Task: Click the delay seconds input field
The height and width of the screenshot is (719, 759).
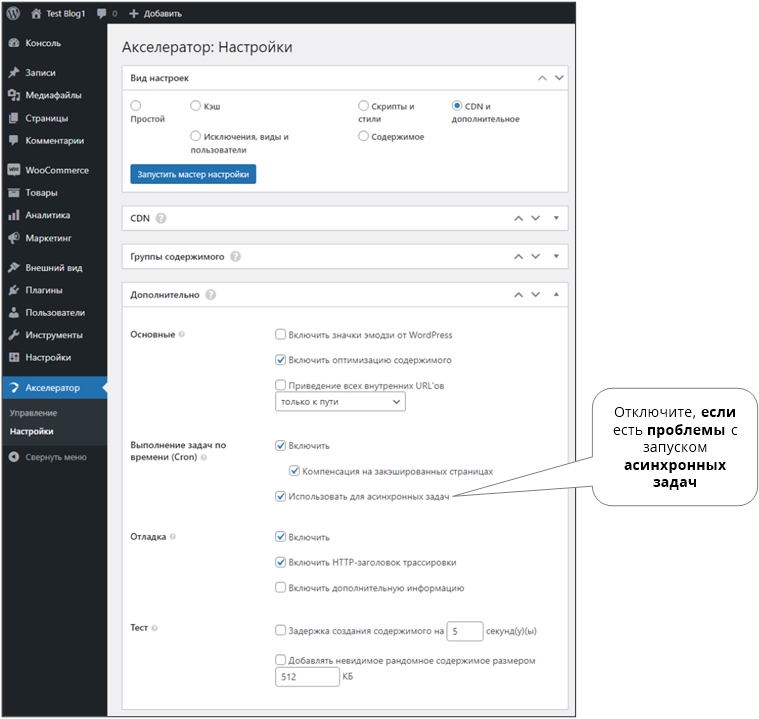Action: click(x=465, y=631)
